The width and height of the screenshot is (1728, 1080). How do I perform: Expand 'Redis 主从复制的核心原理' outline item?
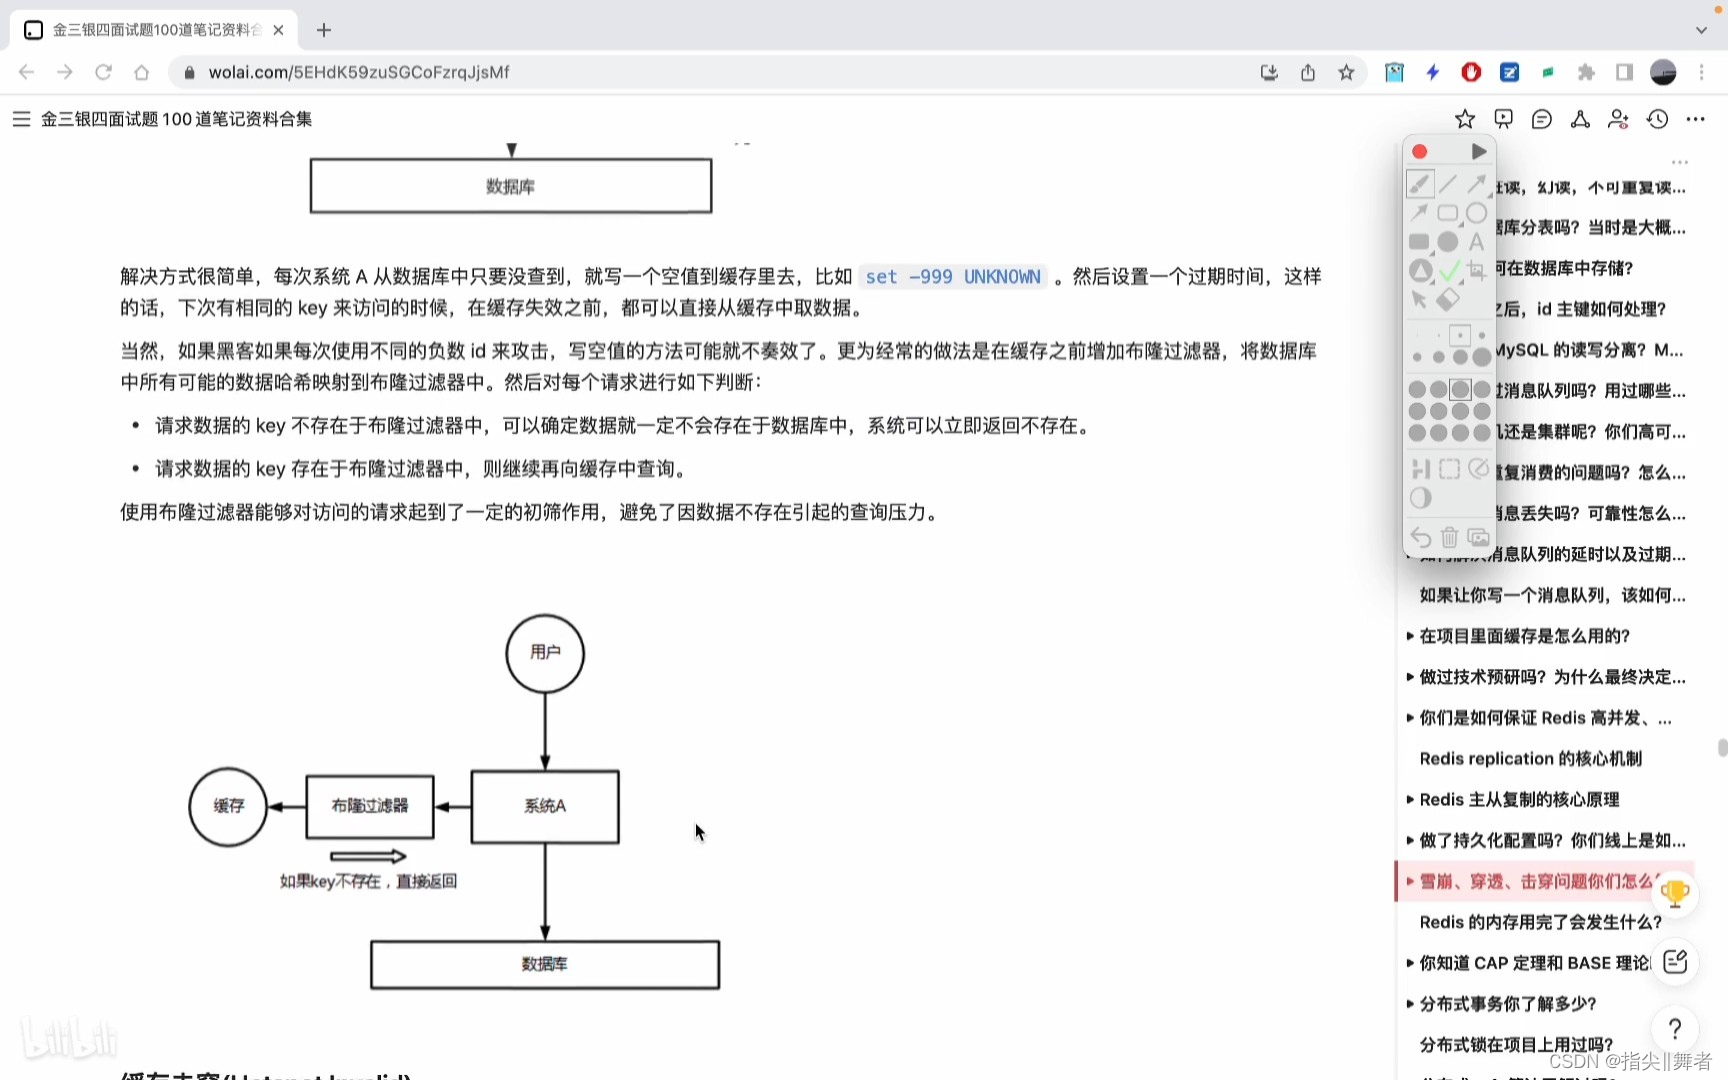click(1410, 800)
